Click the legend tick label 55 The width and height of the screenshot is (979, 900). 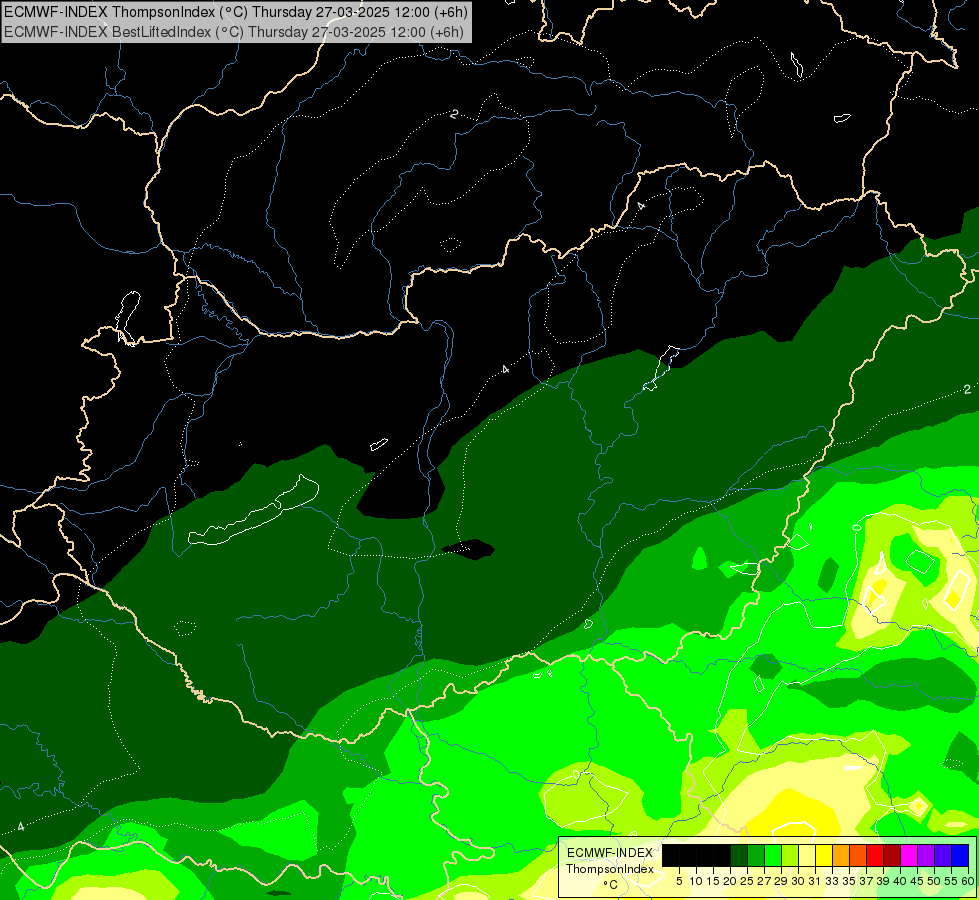click(951, 881)
